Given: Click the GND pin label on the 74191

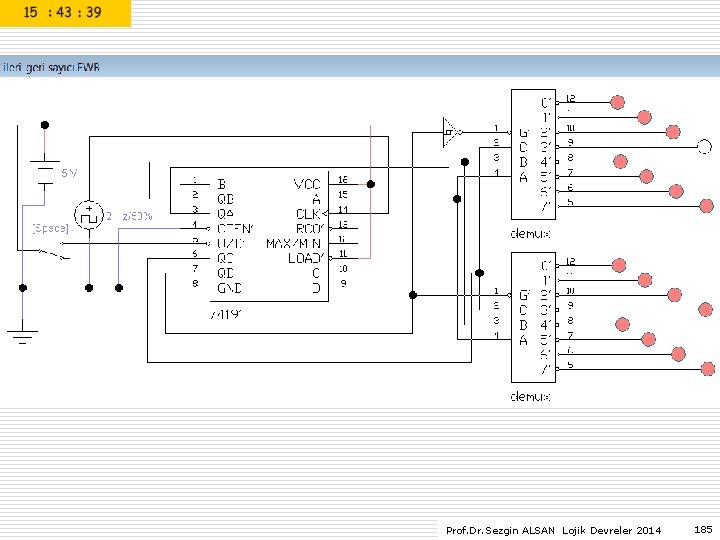Looking at the screenshot, I should click(229, 288).
